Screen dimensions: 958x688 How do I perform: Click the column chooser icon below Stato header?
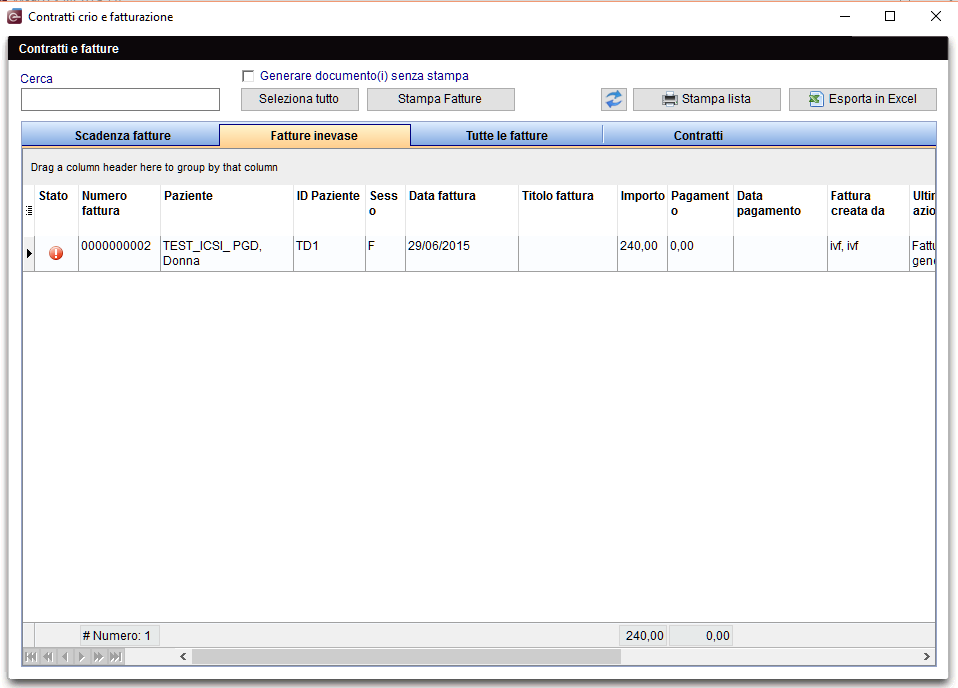pyautogui.click(x=29, y=210)
